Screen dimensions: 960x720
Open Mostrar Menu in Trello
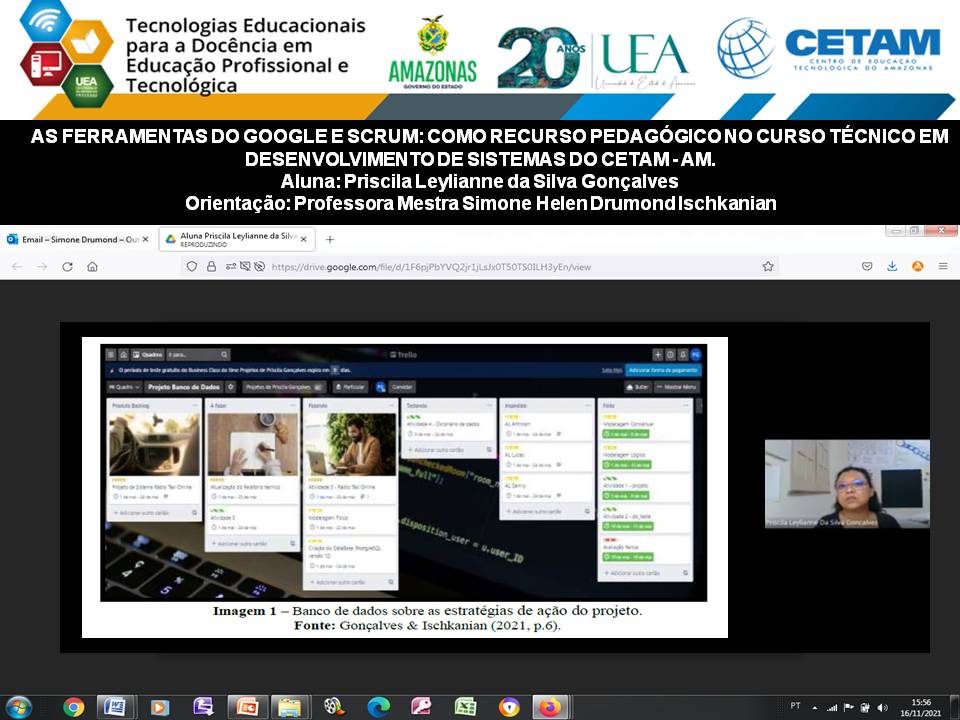[x=676, y=387]
